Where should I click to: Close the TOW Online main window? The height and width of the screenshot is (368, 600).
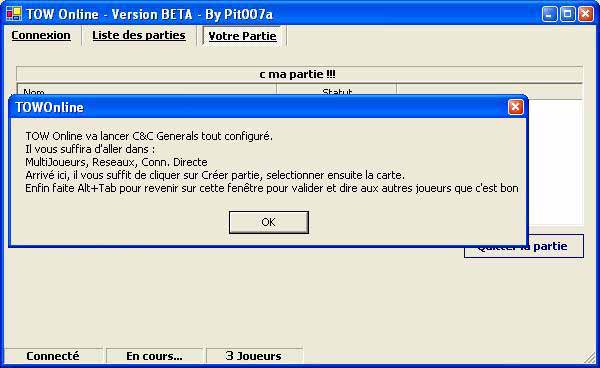coord(586,14)
